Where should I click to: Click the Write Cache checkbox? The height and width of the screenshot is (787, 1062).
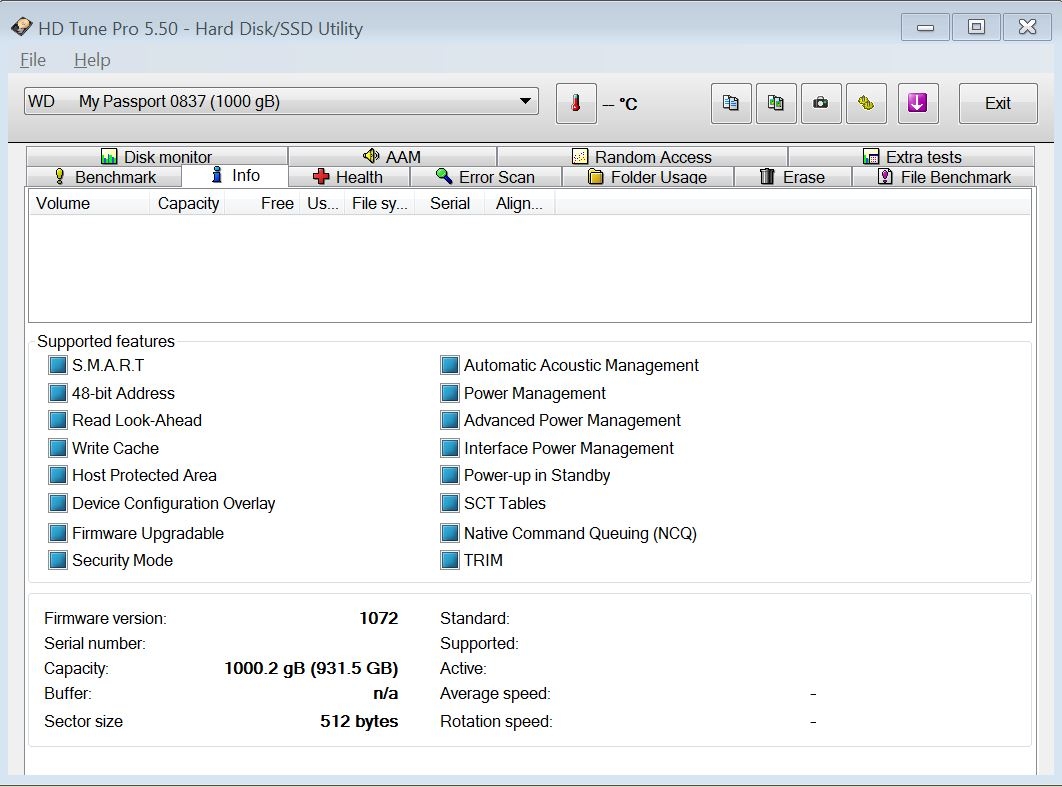58,448
